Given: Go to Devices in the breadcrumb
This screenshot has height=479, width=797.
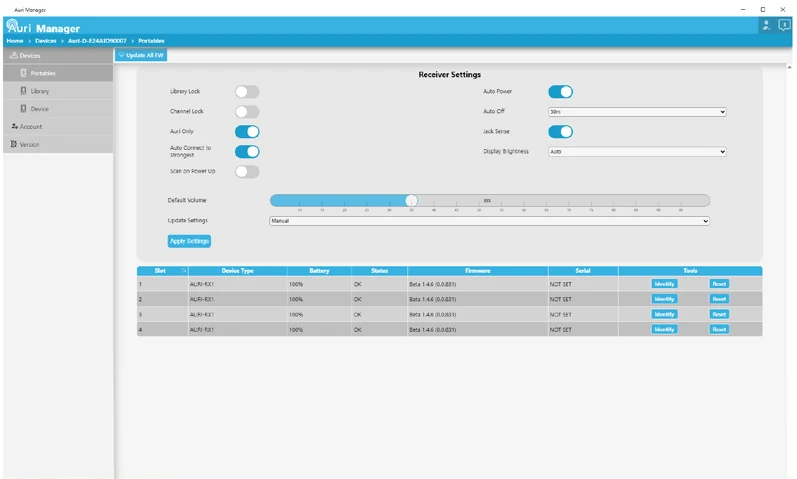Looking at the screenshot, I should tap(45, 41).
